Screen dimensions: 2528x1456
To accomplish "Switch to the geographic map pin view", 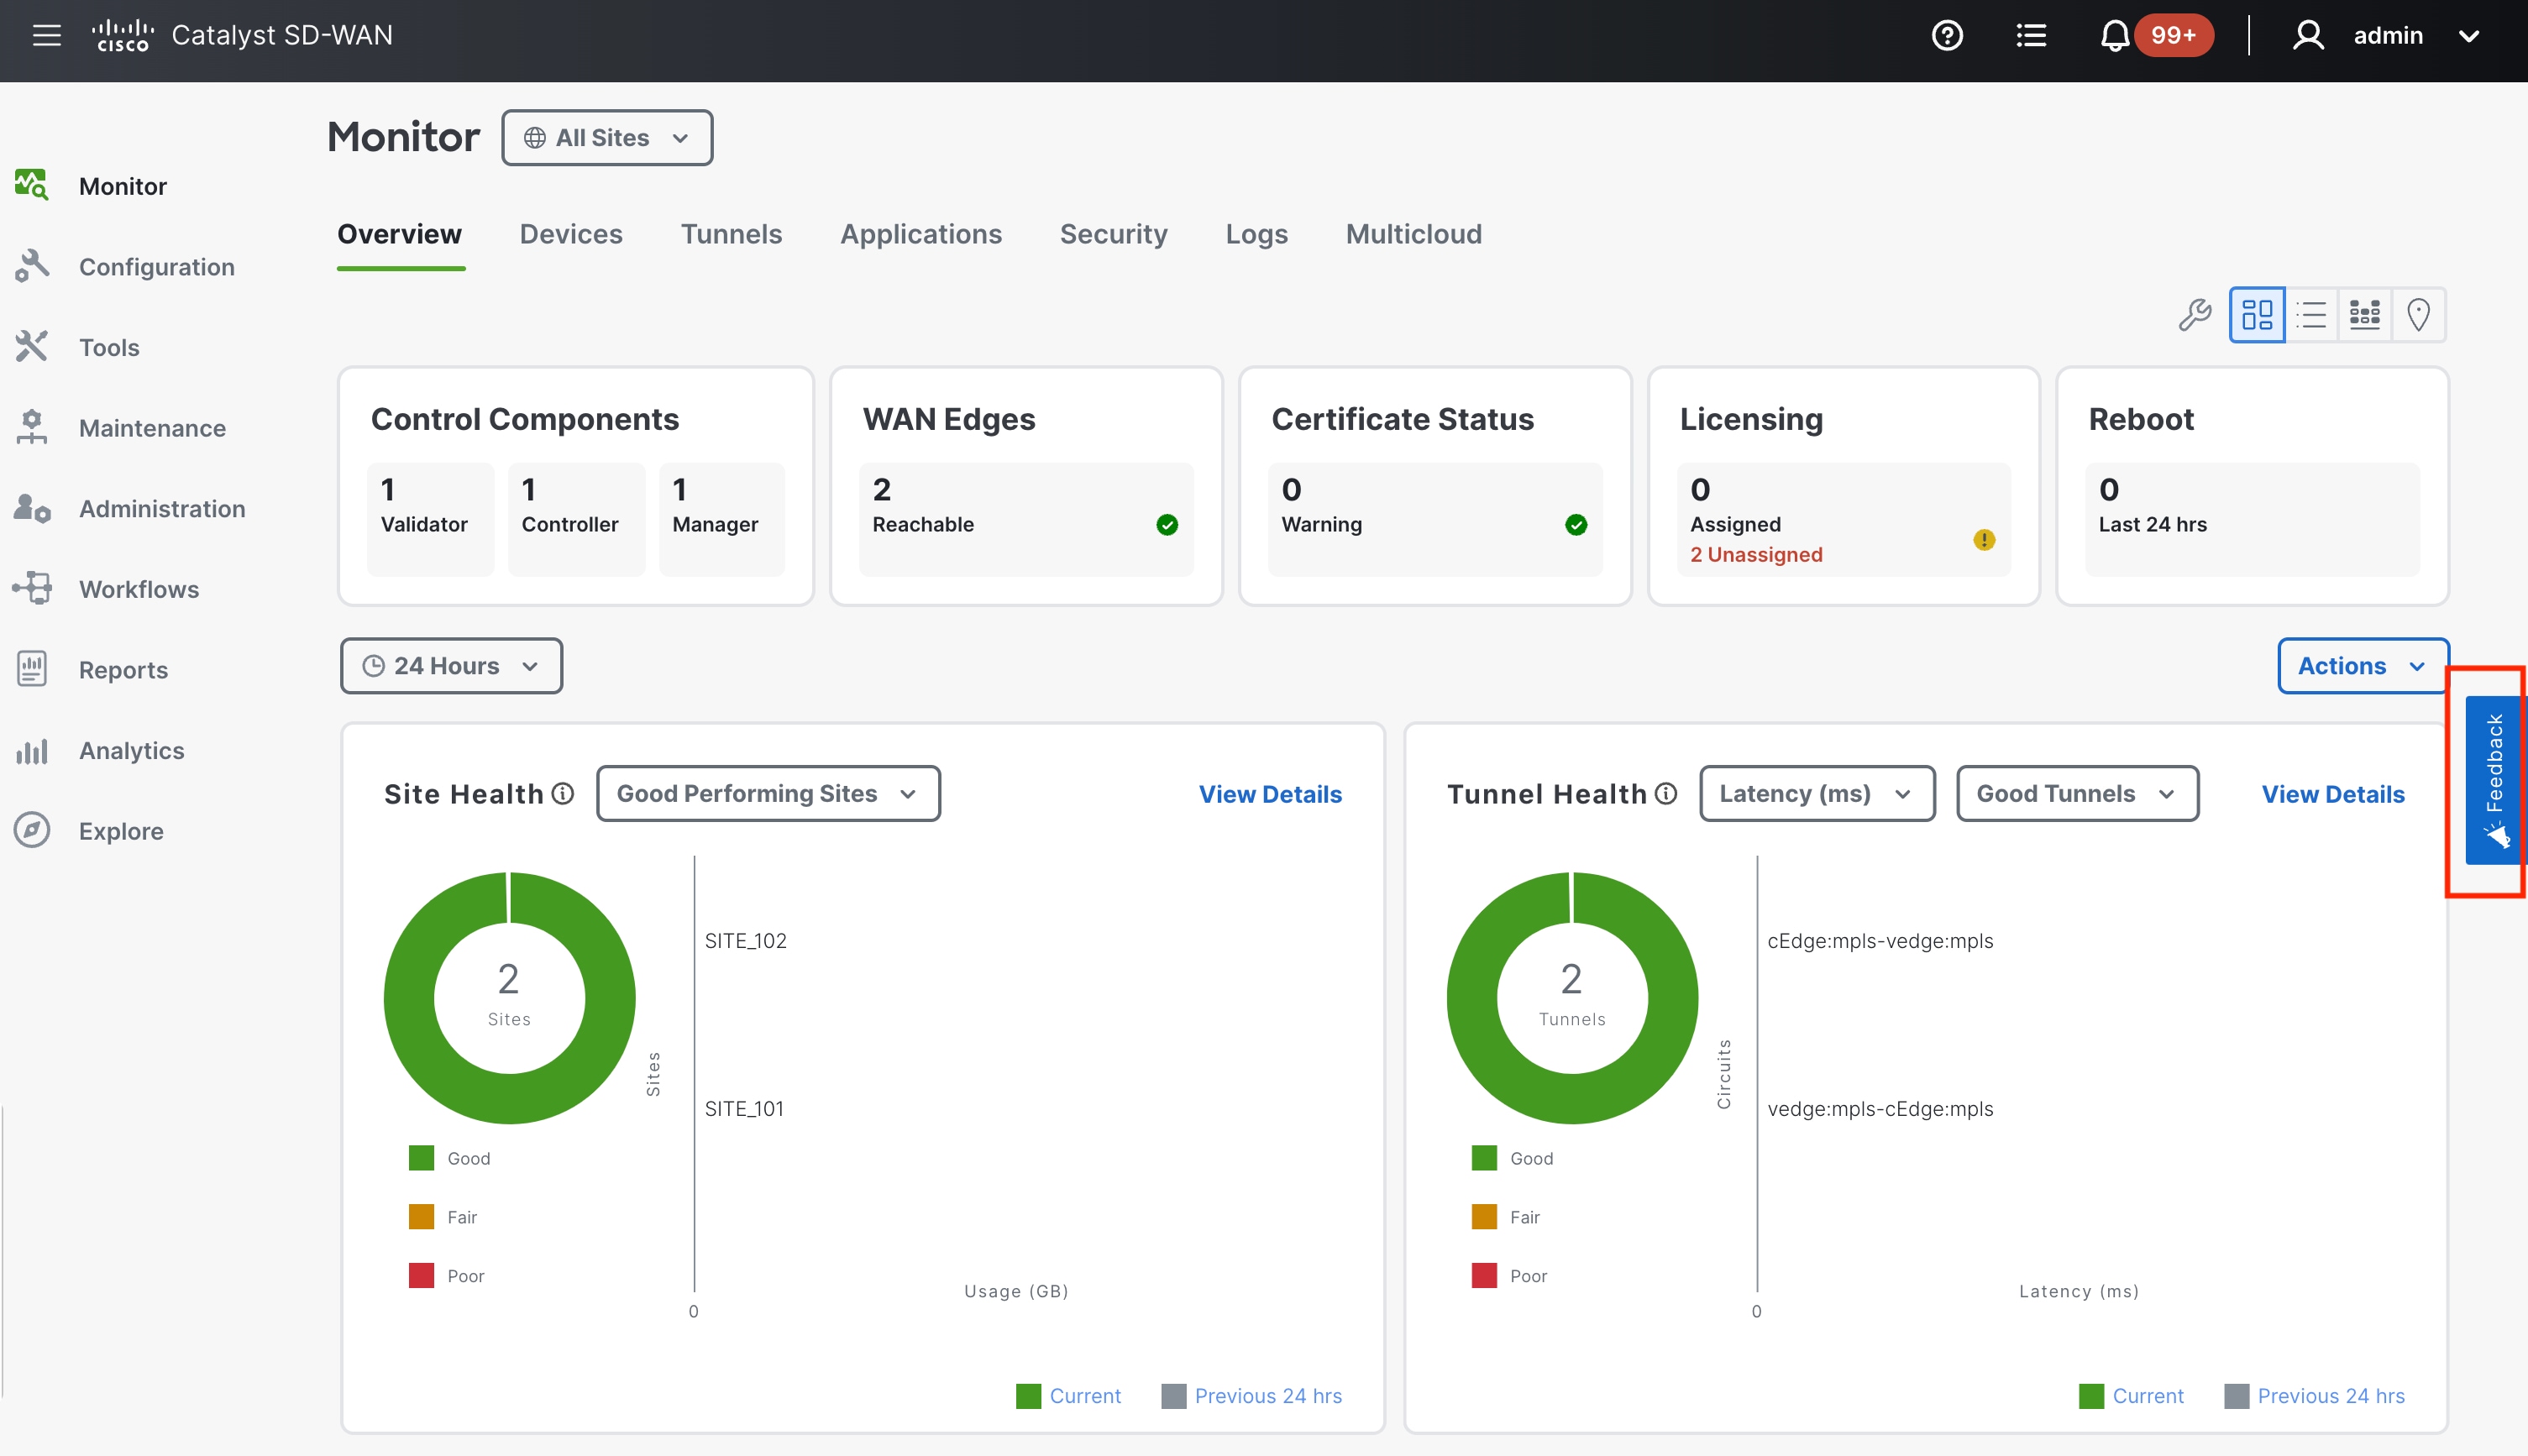I will tap(2418, 315).
